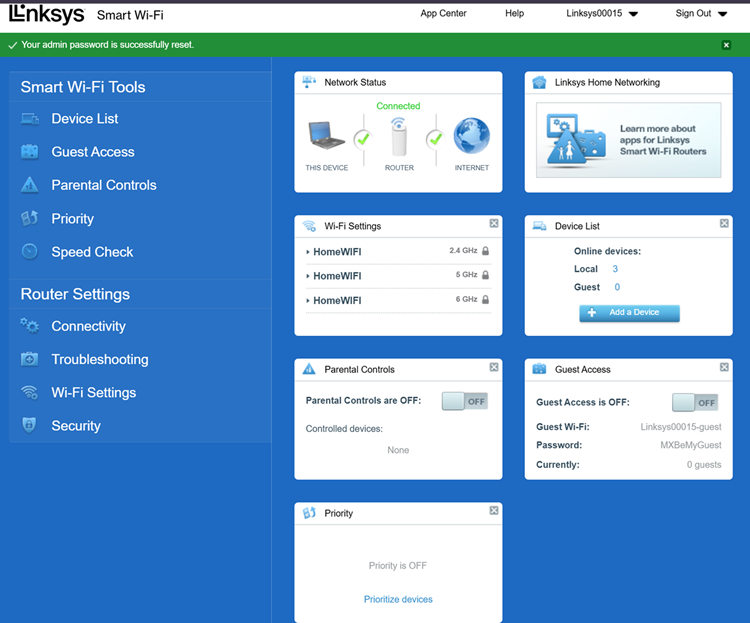
Task: Click the Priority text in sidebar
Action: tap(73, 219)
